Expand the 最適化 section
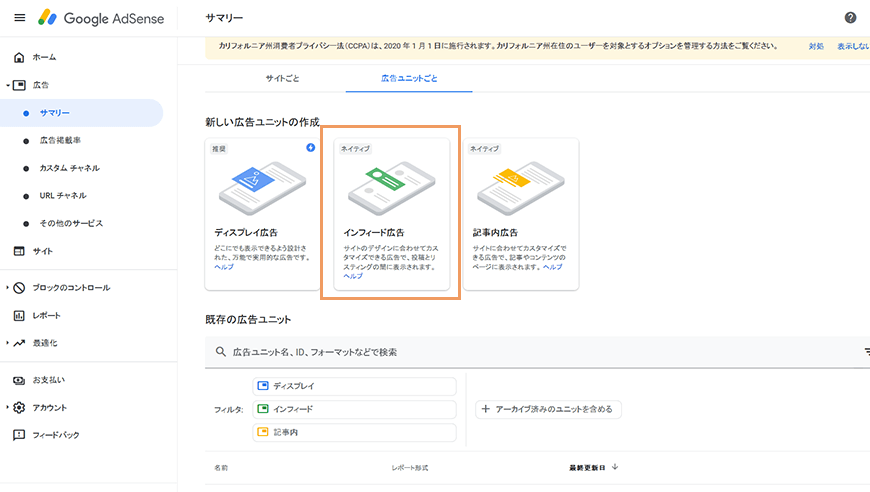 click(x=8, y=343)
